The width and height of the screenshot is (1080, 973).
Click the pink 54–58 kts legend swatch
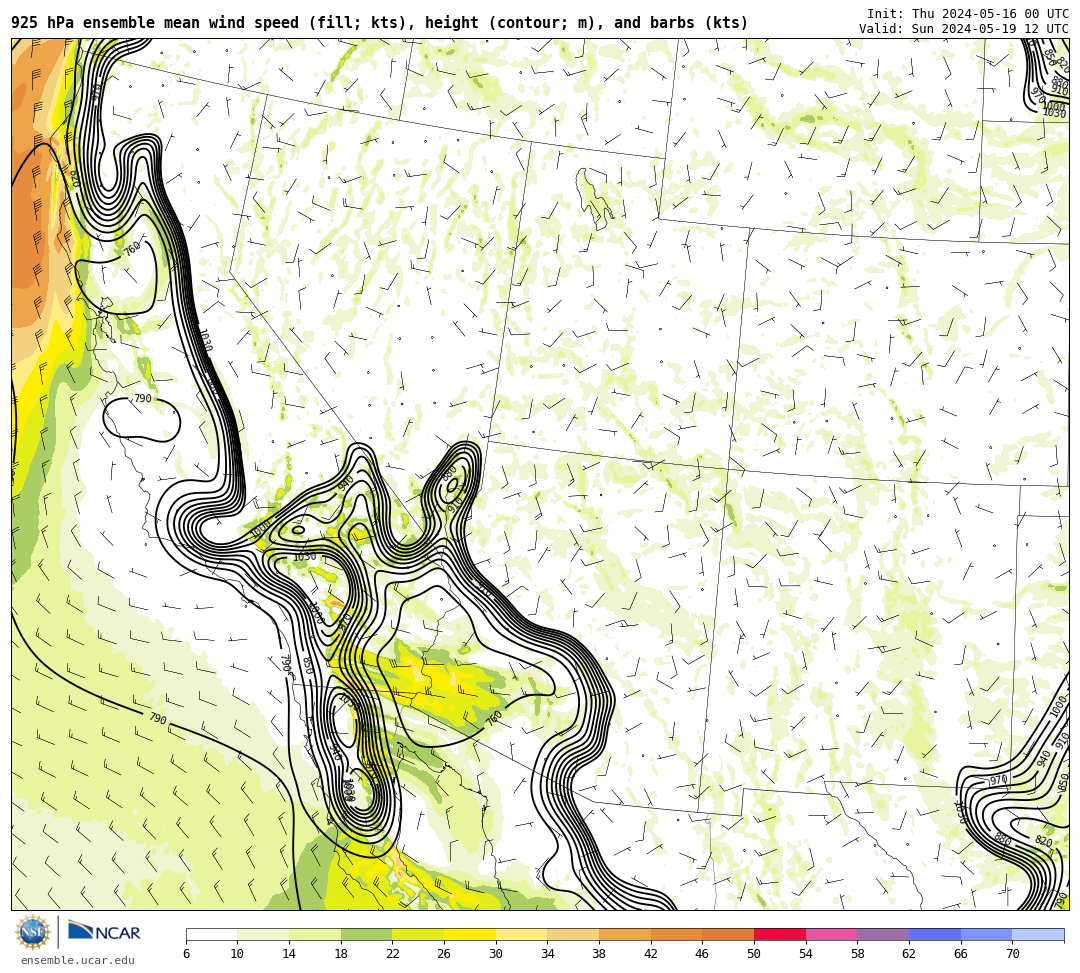tap(831, 934)
